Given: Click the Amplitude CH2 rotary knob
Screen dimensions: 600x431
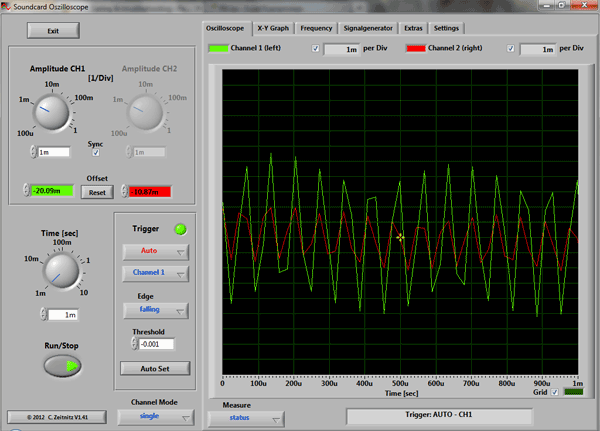Looking at the screenshot, I should pyautogui.click(x=146, y=111).
